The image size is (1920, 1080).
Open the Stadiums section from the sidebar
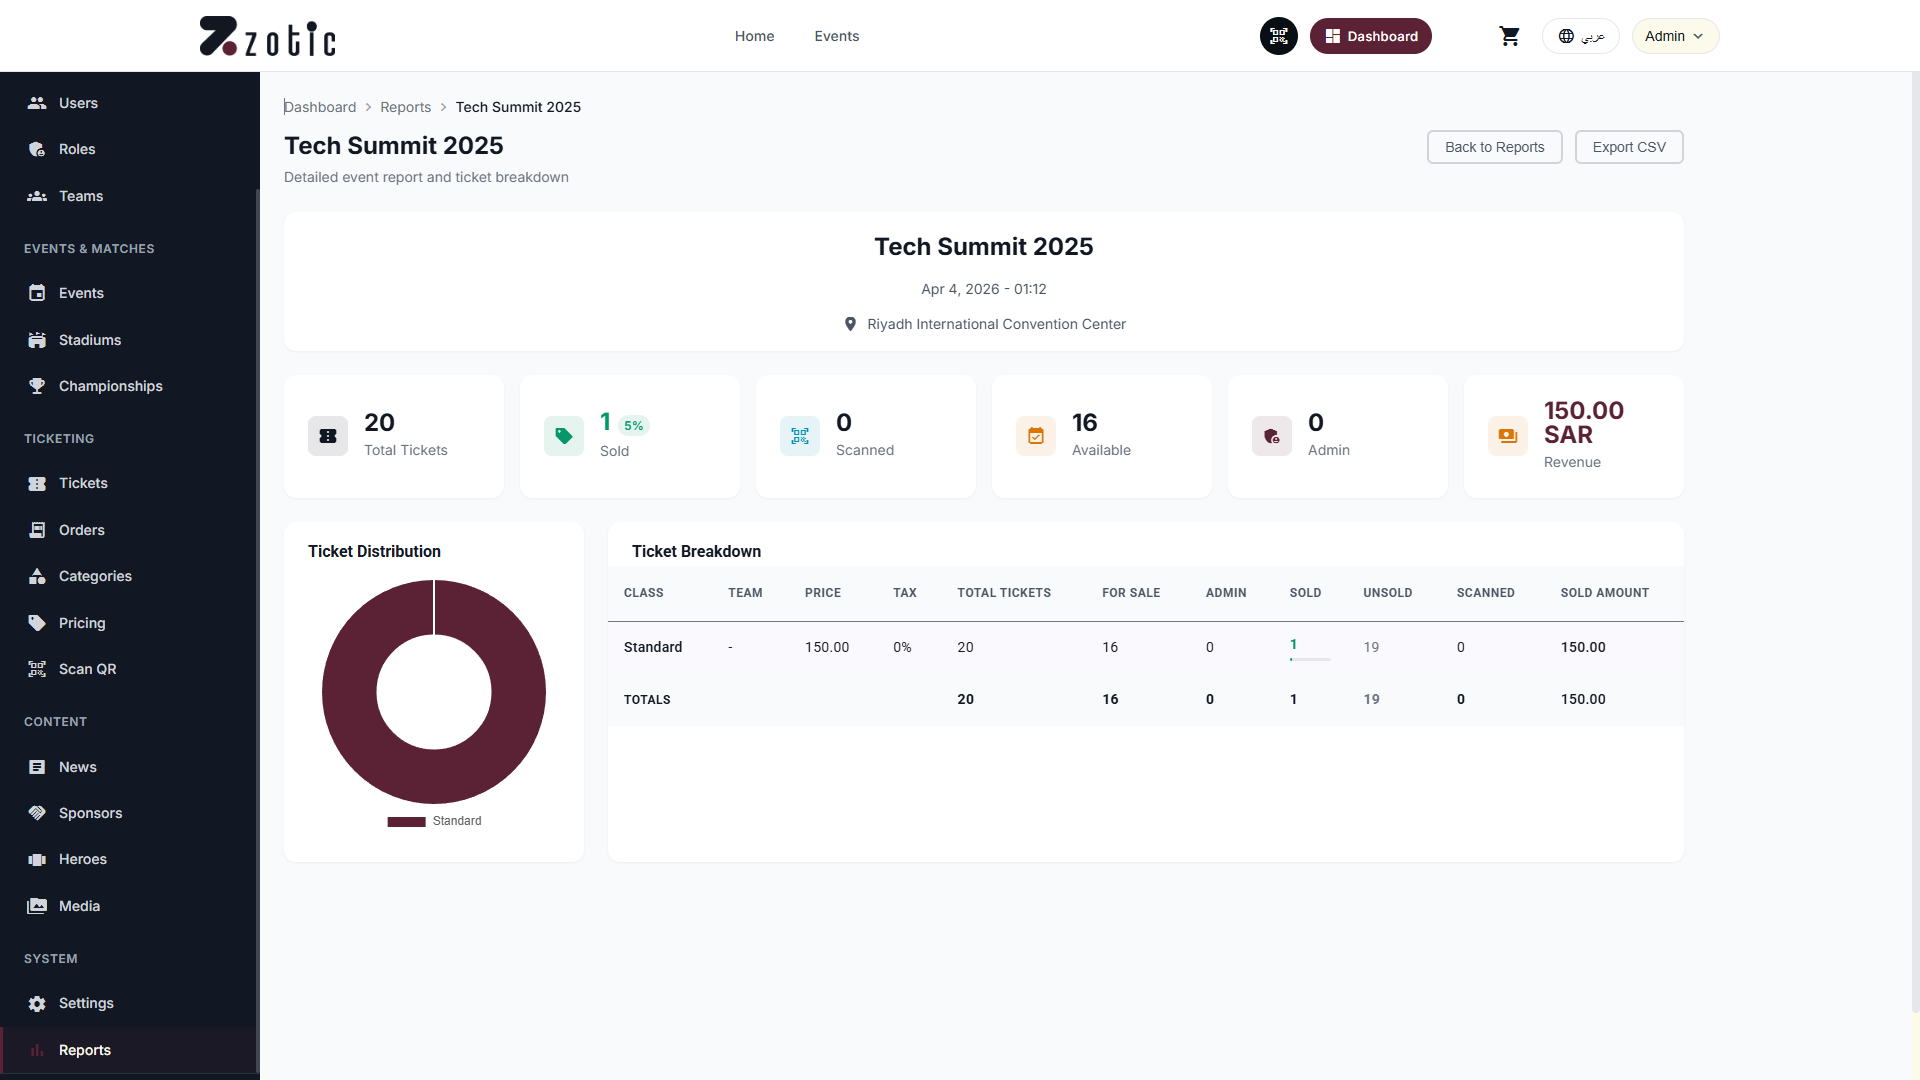[88, 340]
